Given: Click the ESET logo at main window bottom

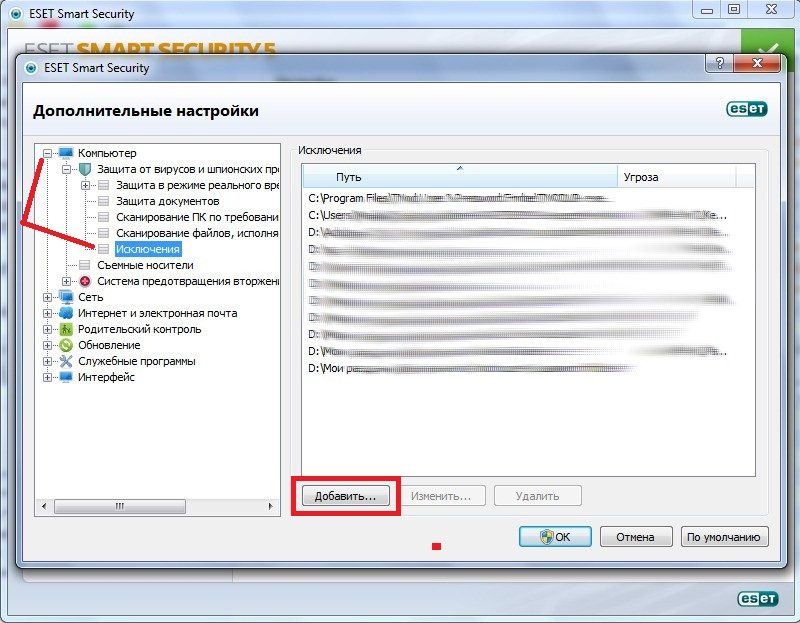Looking at the screenshot, I should [x=758, y=599].
